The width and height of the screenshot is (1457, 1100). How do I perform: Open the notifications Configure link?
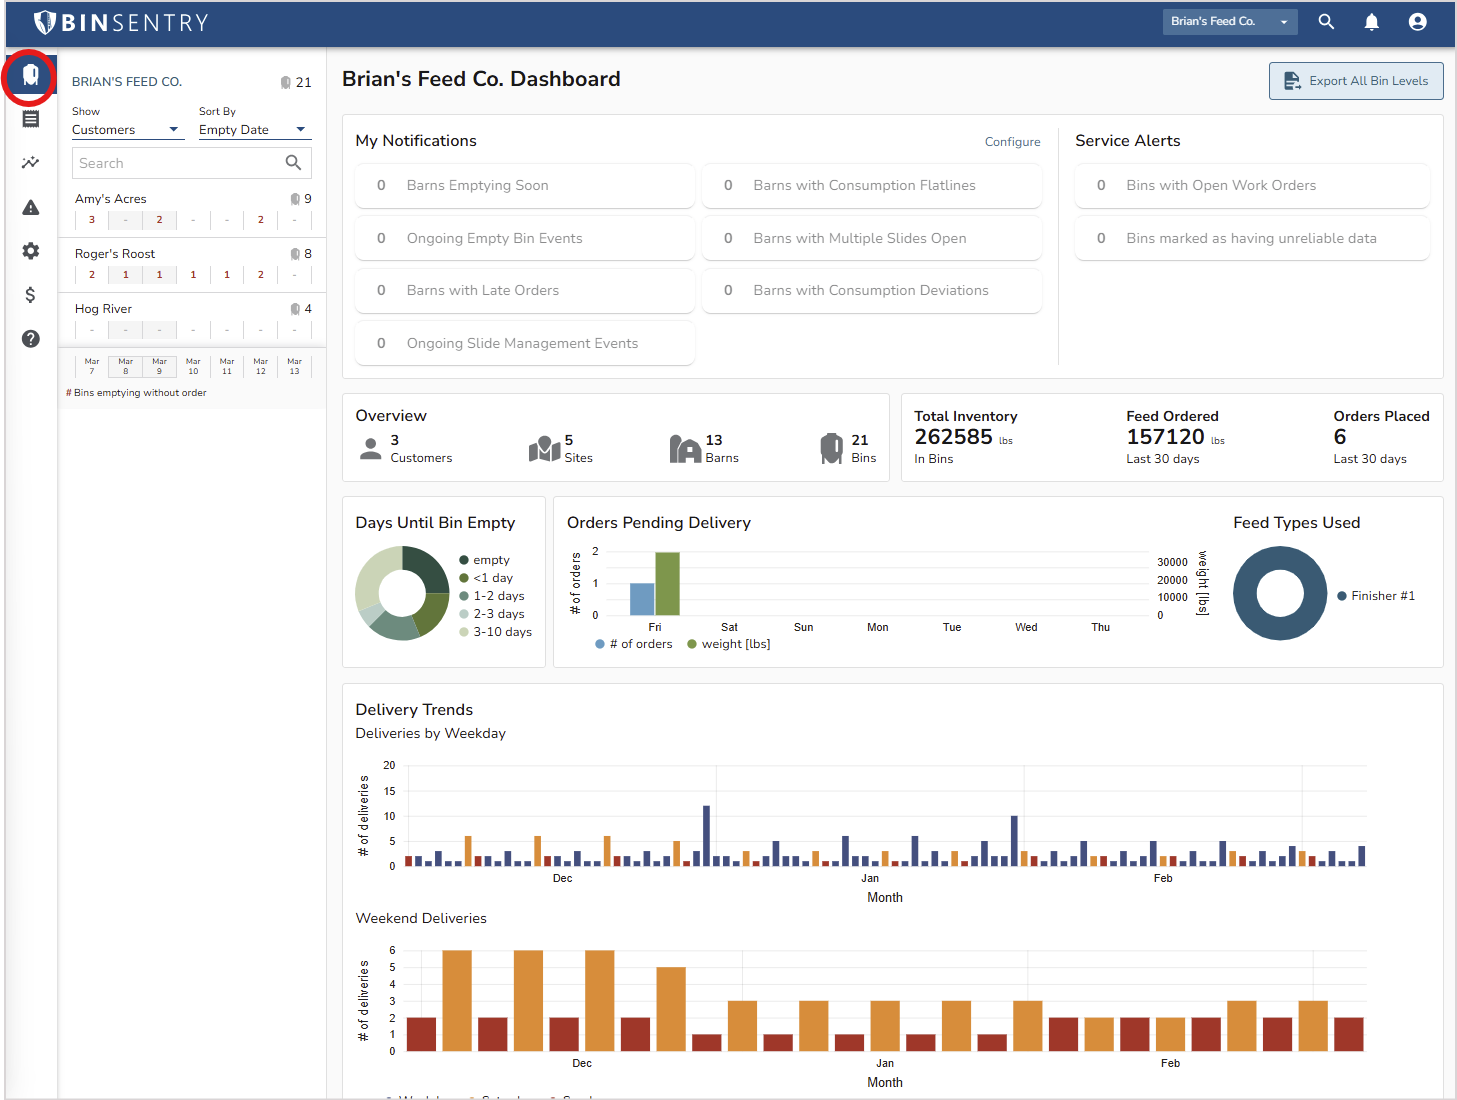click(1012, 141)
